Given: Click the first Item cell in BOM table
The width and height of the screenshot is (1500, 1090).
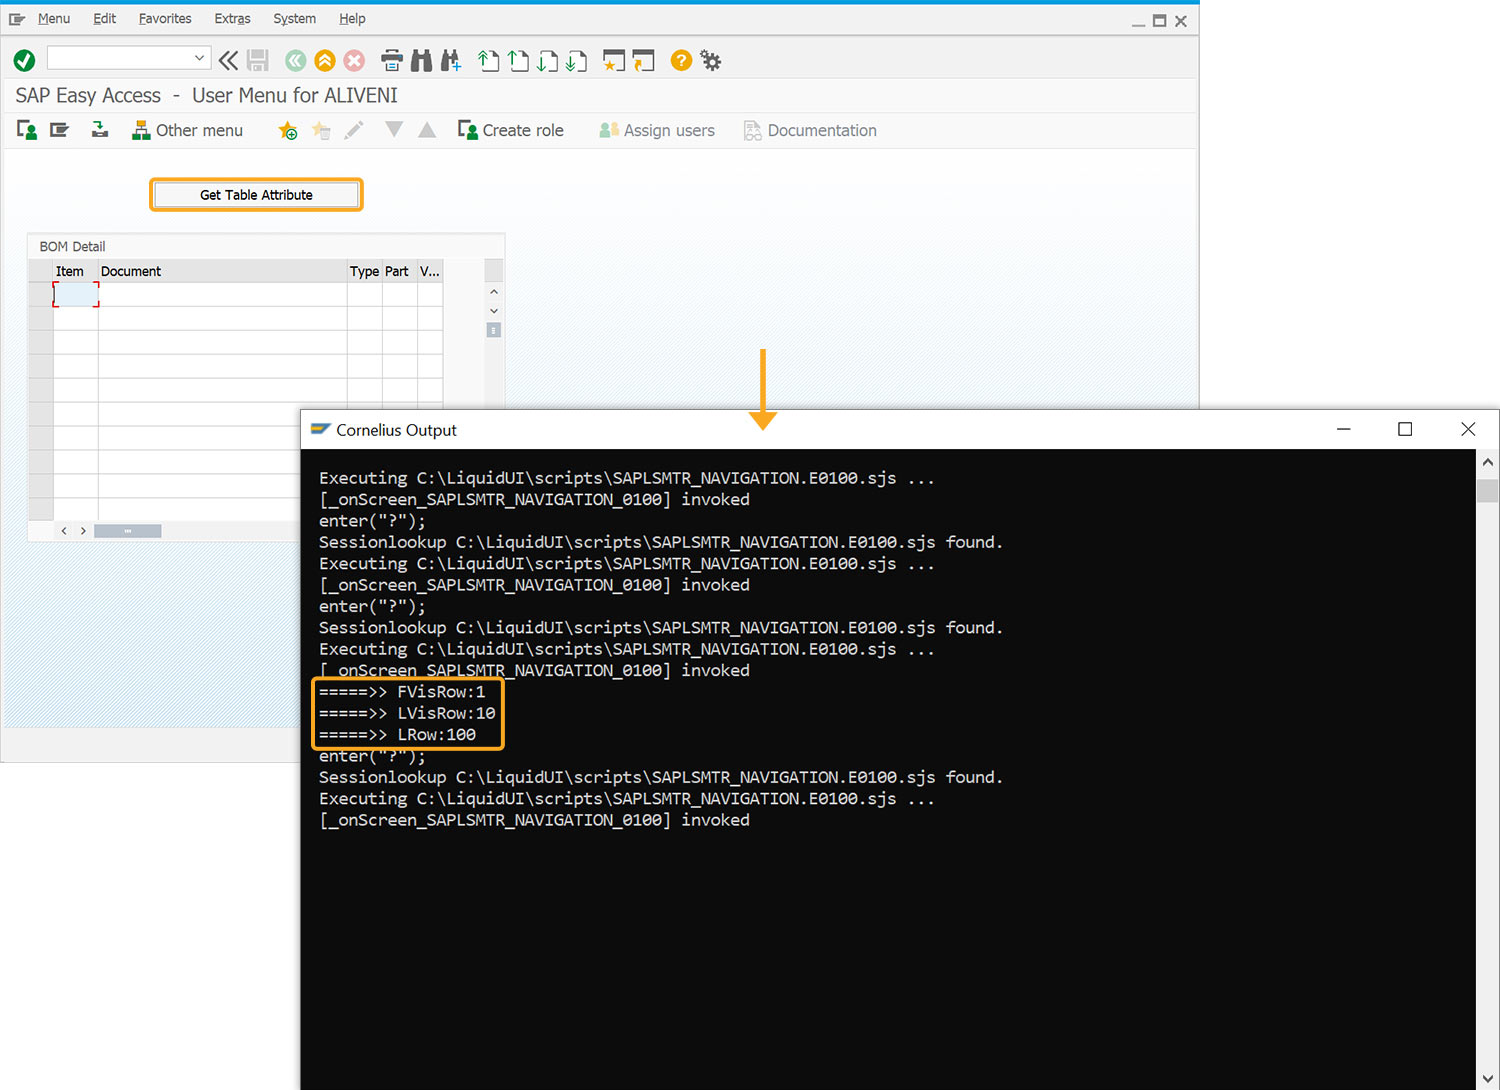Looking at the screenshot, I should pyautogui.click(x=76, y=294).
